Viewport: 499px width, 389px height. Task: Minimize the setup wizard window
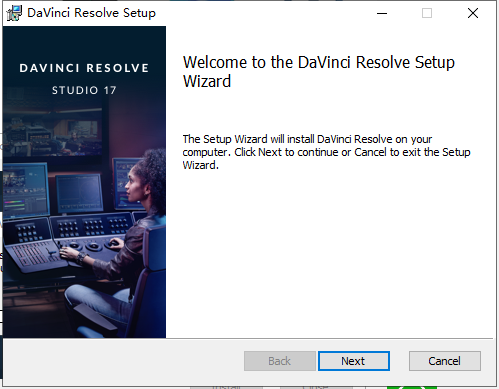(x=382, y=13)
